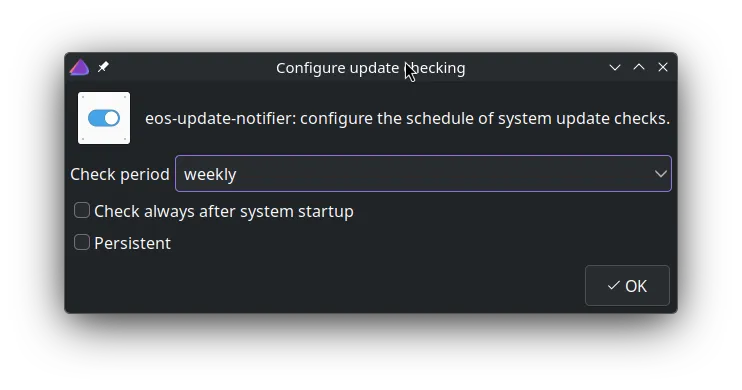Maximize the dialog with the up chevron
The image size is (742, 390).
point(639,67)
